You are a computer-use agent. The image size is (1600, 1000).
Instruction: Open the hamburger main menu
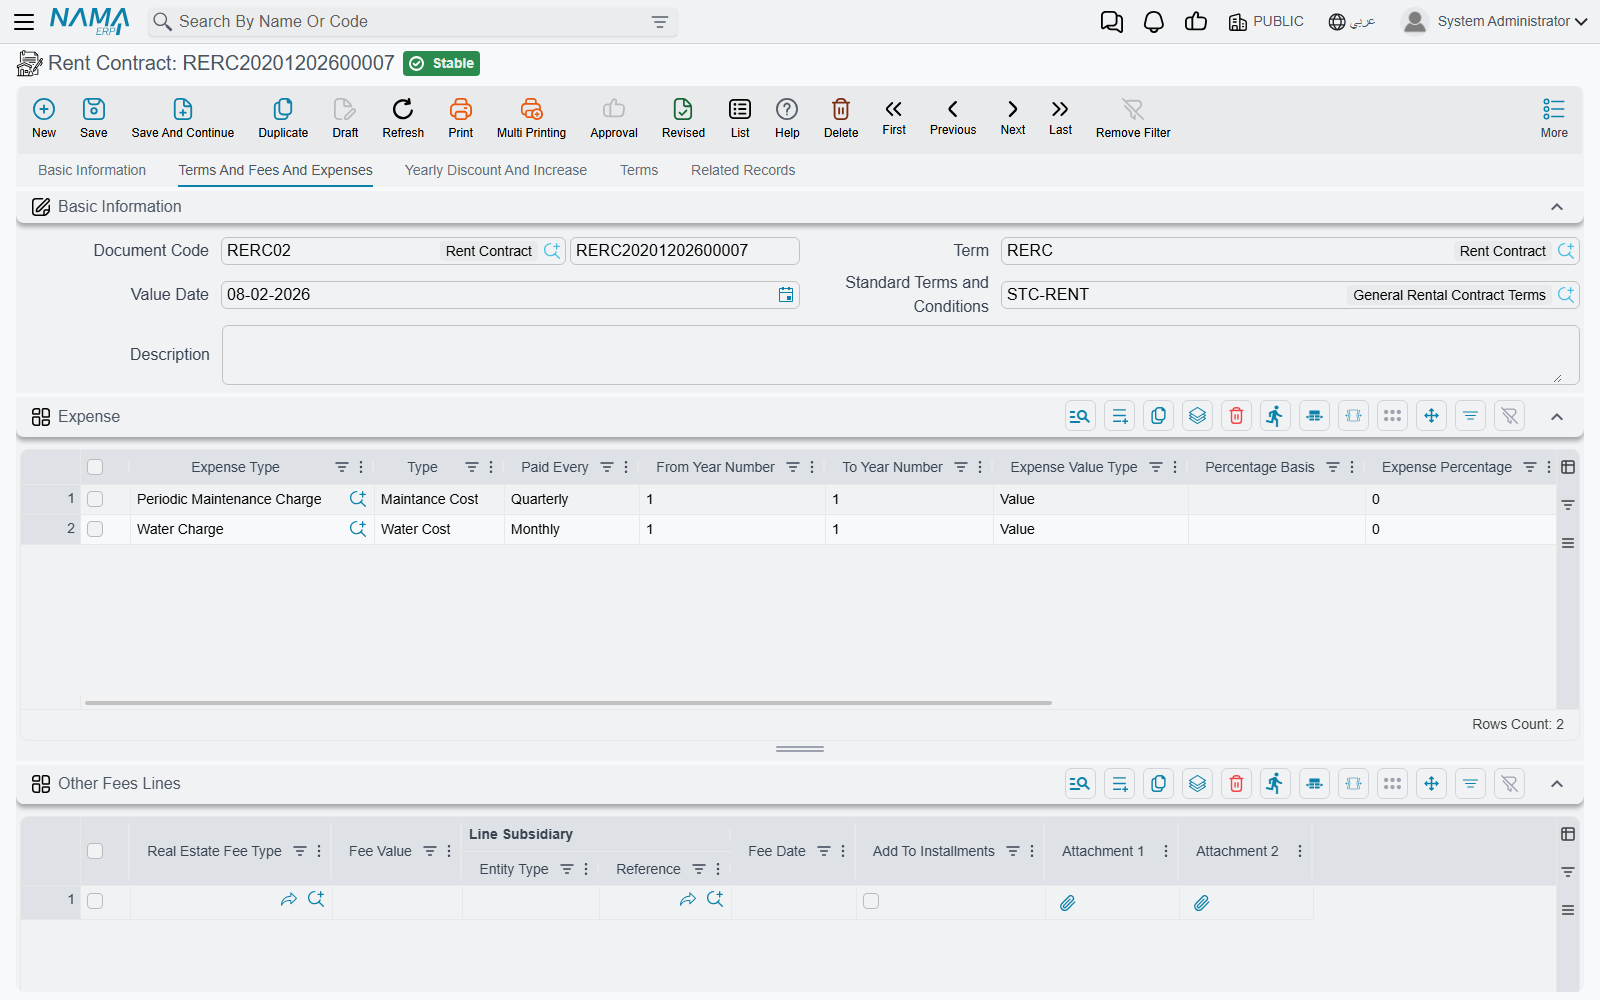click(x=24, y=21)
